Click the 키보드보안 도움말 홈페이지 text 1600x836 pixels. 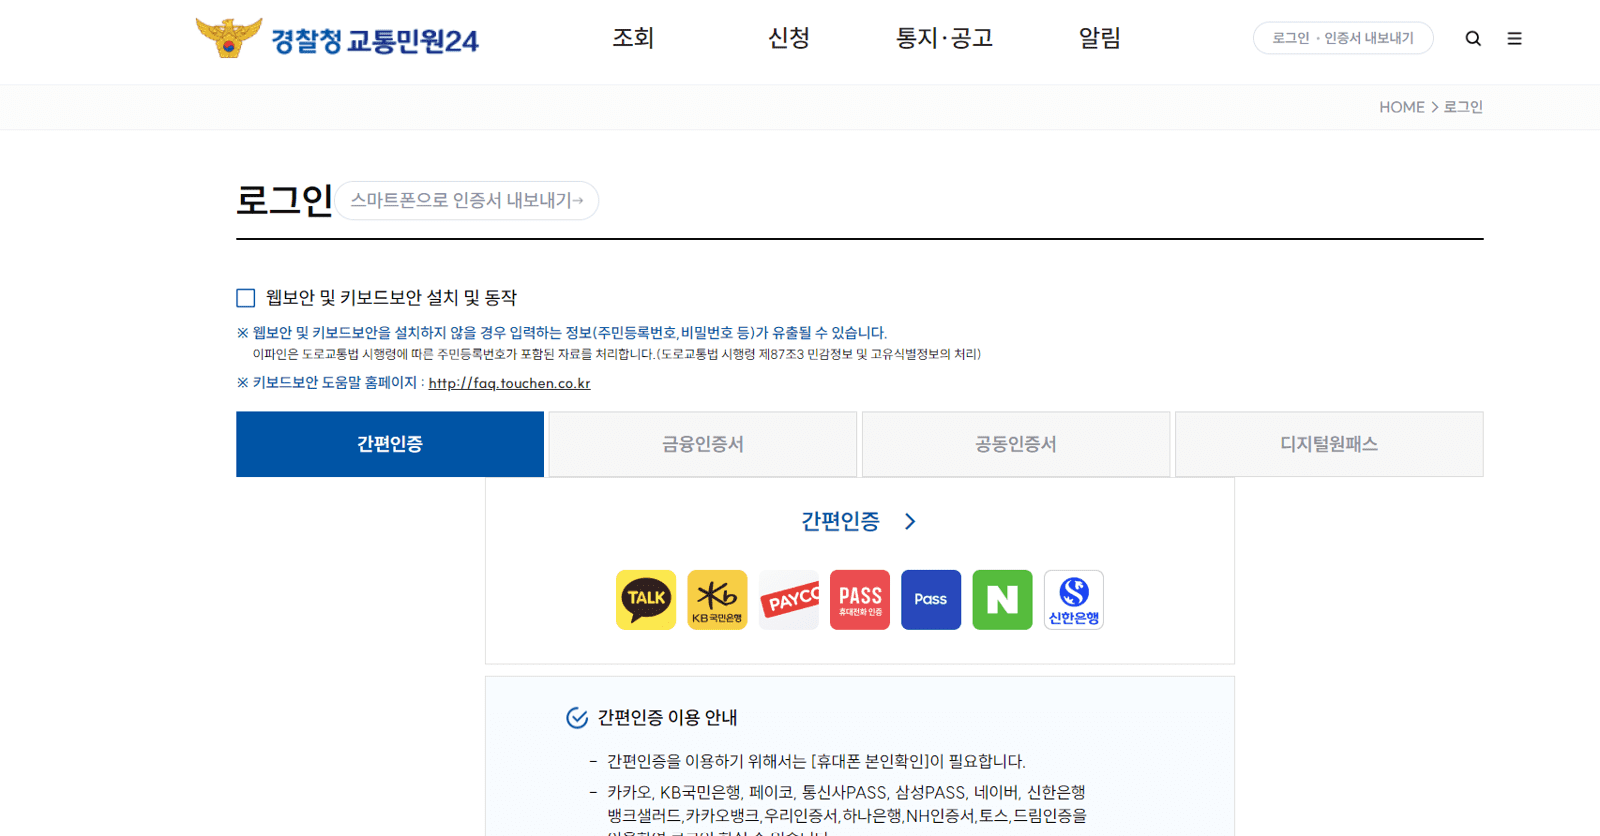coord(334,383)
